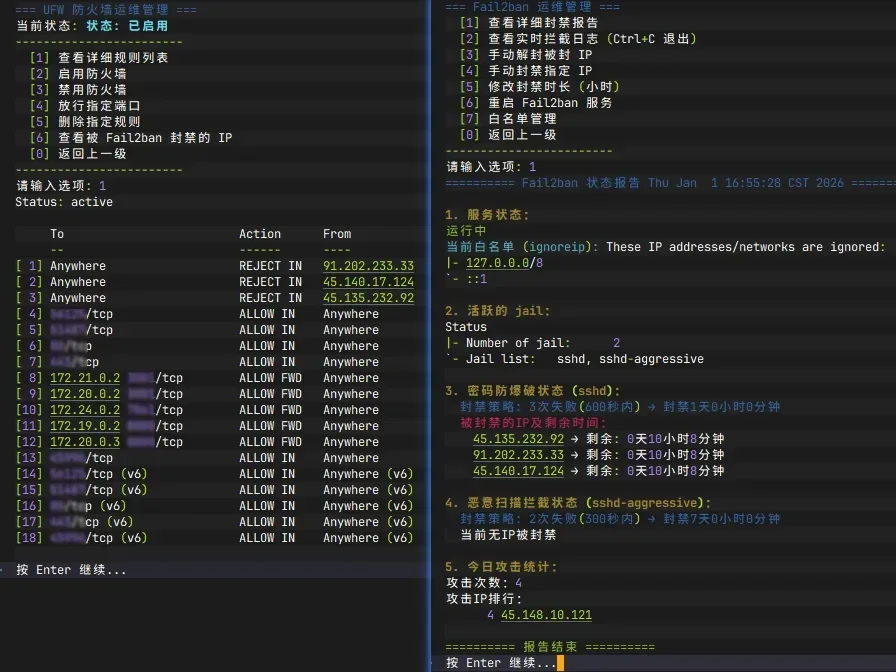Select UFW menu option 启用防火墙

(92, 74)
